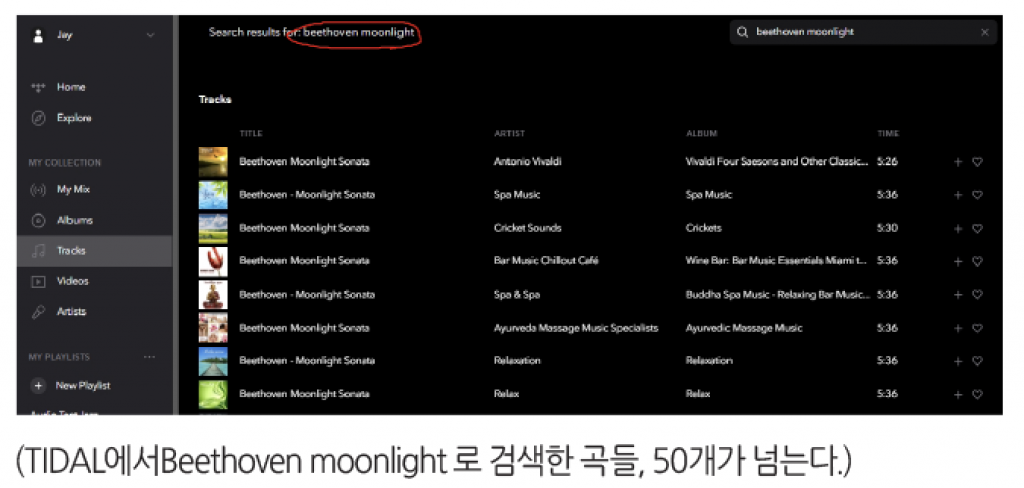The image size is (1024, 488).
Task: Open Albums in My Collection
Action: click(x=74, y=221)
